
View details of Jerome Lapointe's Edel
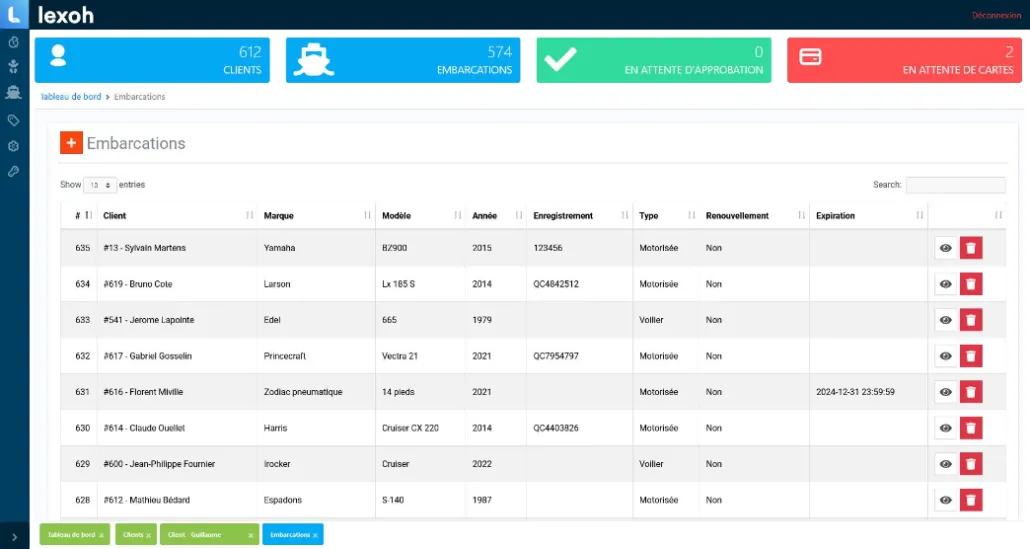click(945, 320)
